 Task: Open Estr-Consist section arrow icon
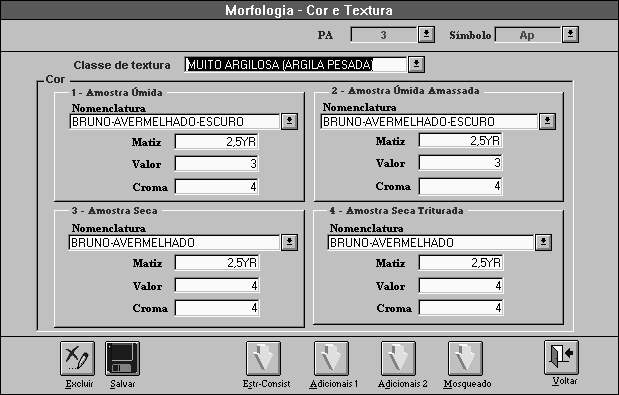click(x=263, y=358)
